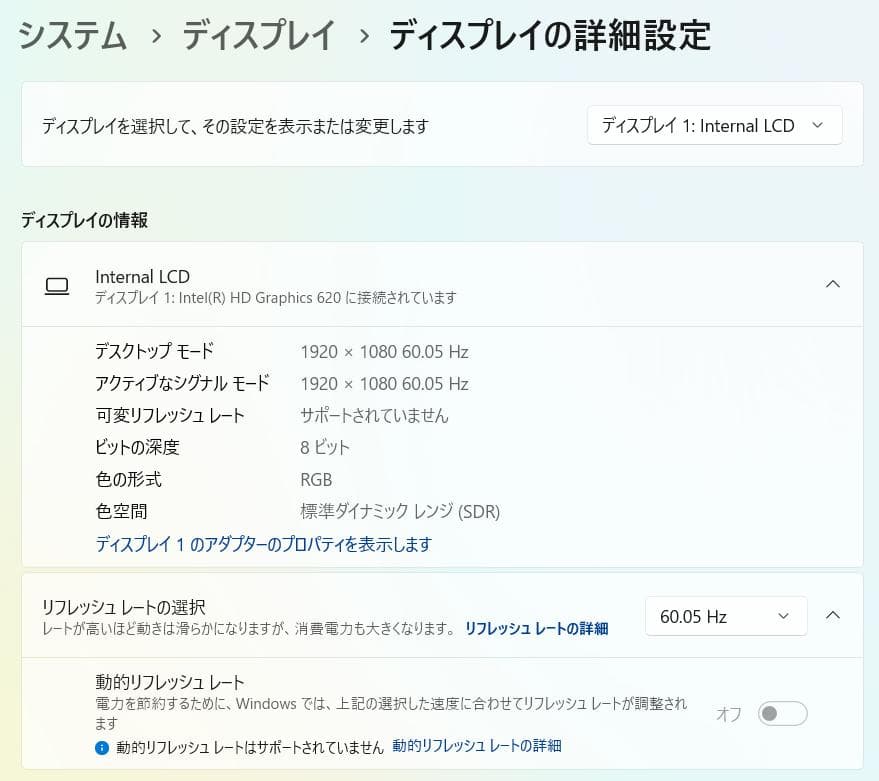
Task: Click the アクティブなシグナル モード label
Action: [182, 383]
